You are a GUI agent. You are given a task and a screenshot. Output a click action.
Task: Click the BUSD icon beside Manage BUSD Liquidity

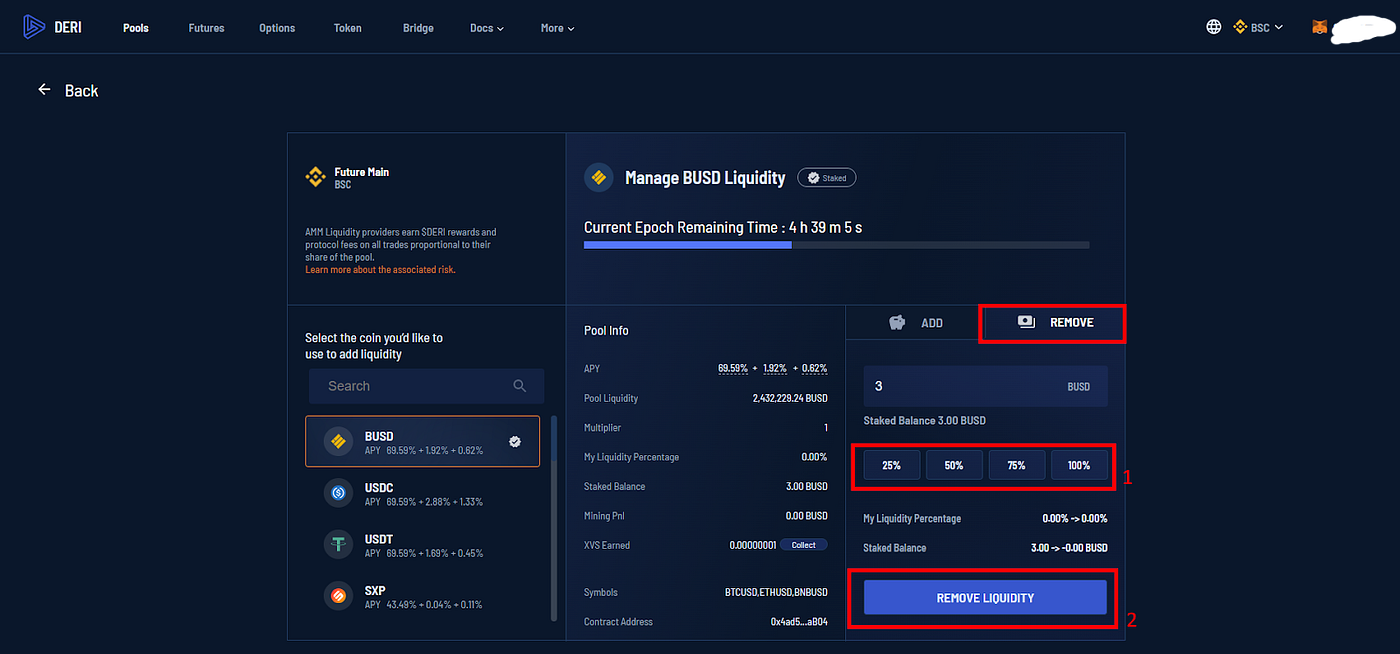point(599,178)
